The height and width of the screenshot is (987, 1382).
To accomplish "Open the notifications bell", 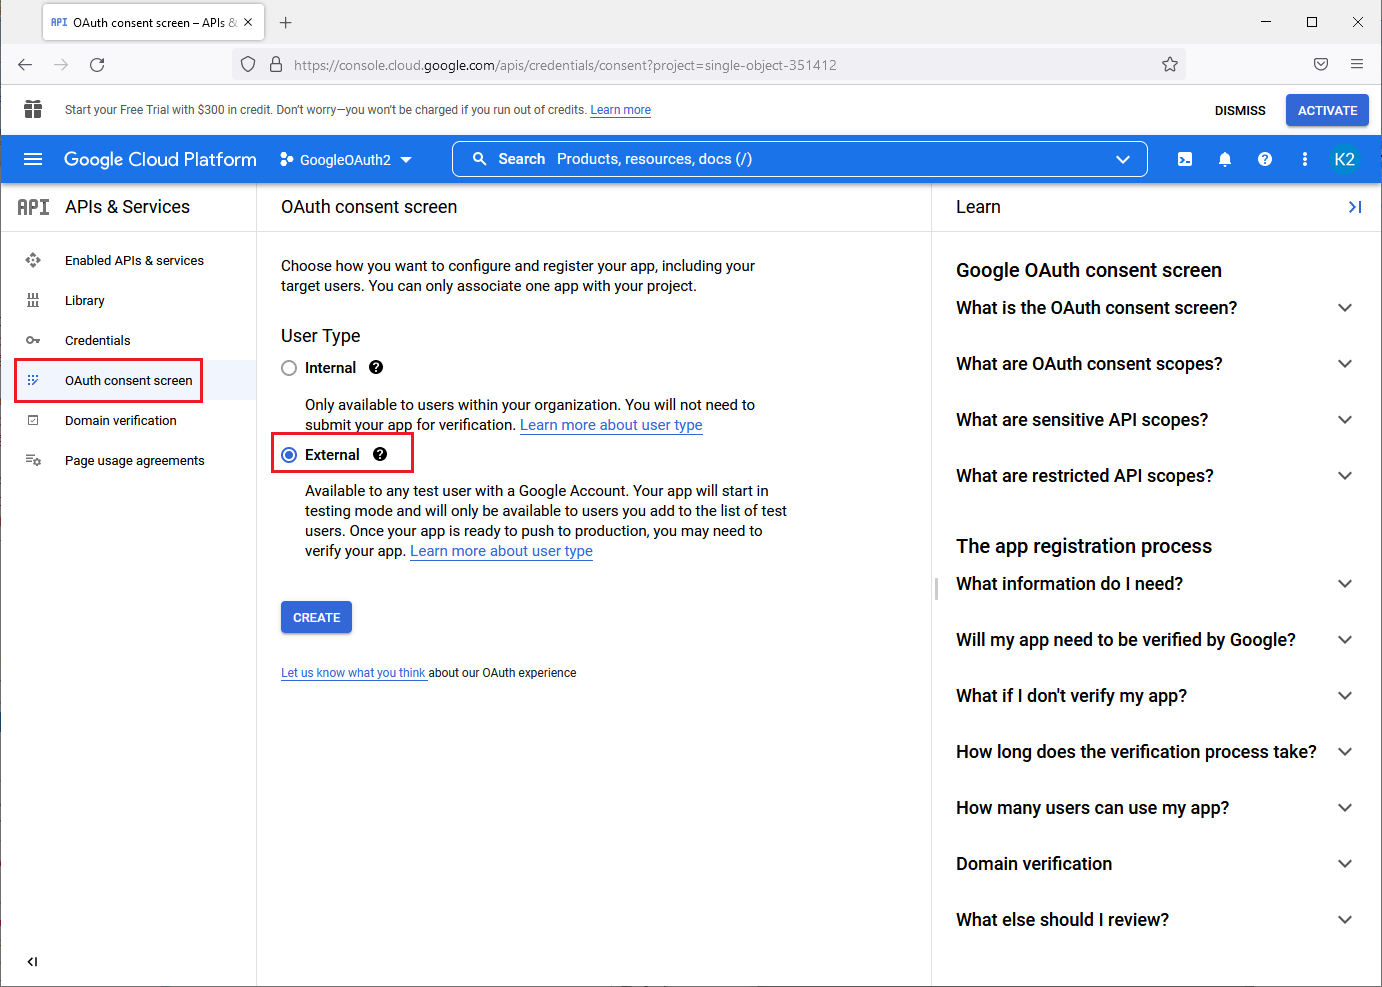I will pos(1225,159).
